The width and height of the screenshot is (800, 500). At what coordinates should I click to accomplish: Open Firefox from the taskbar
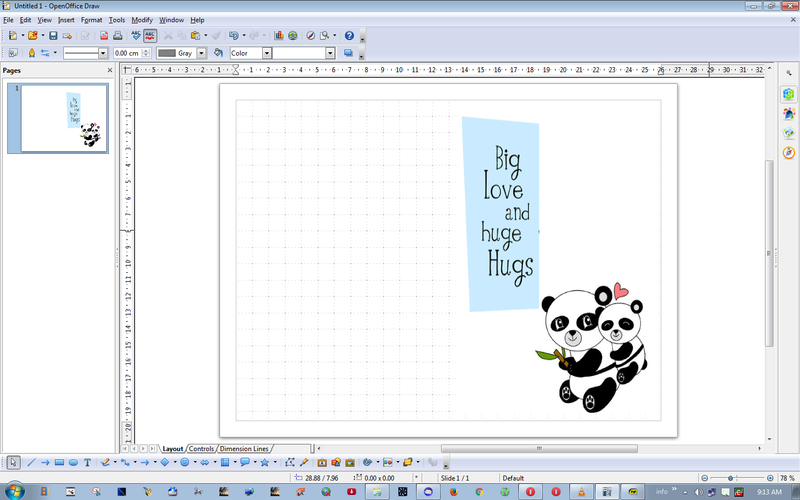point(454,492)
